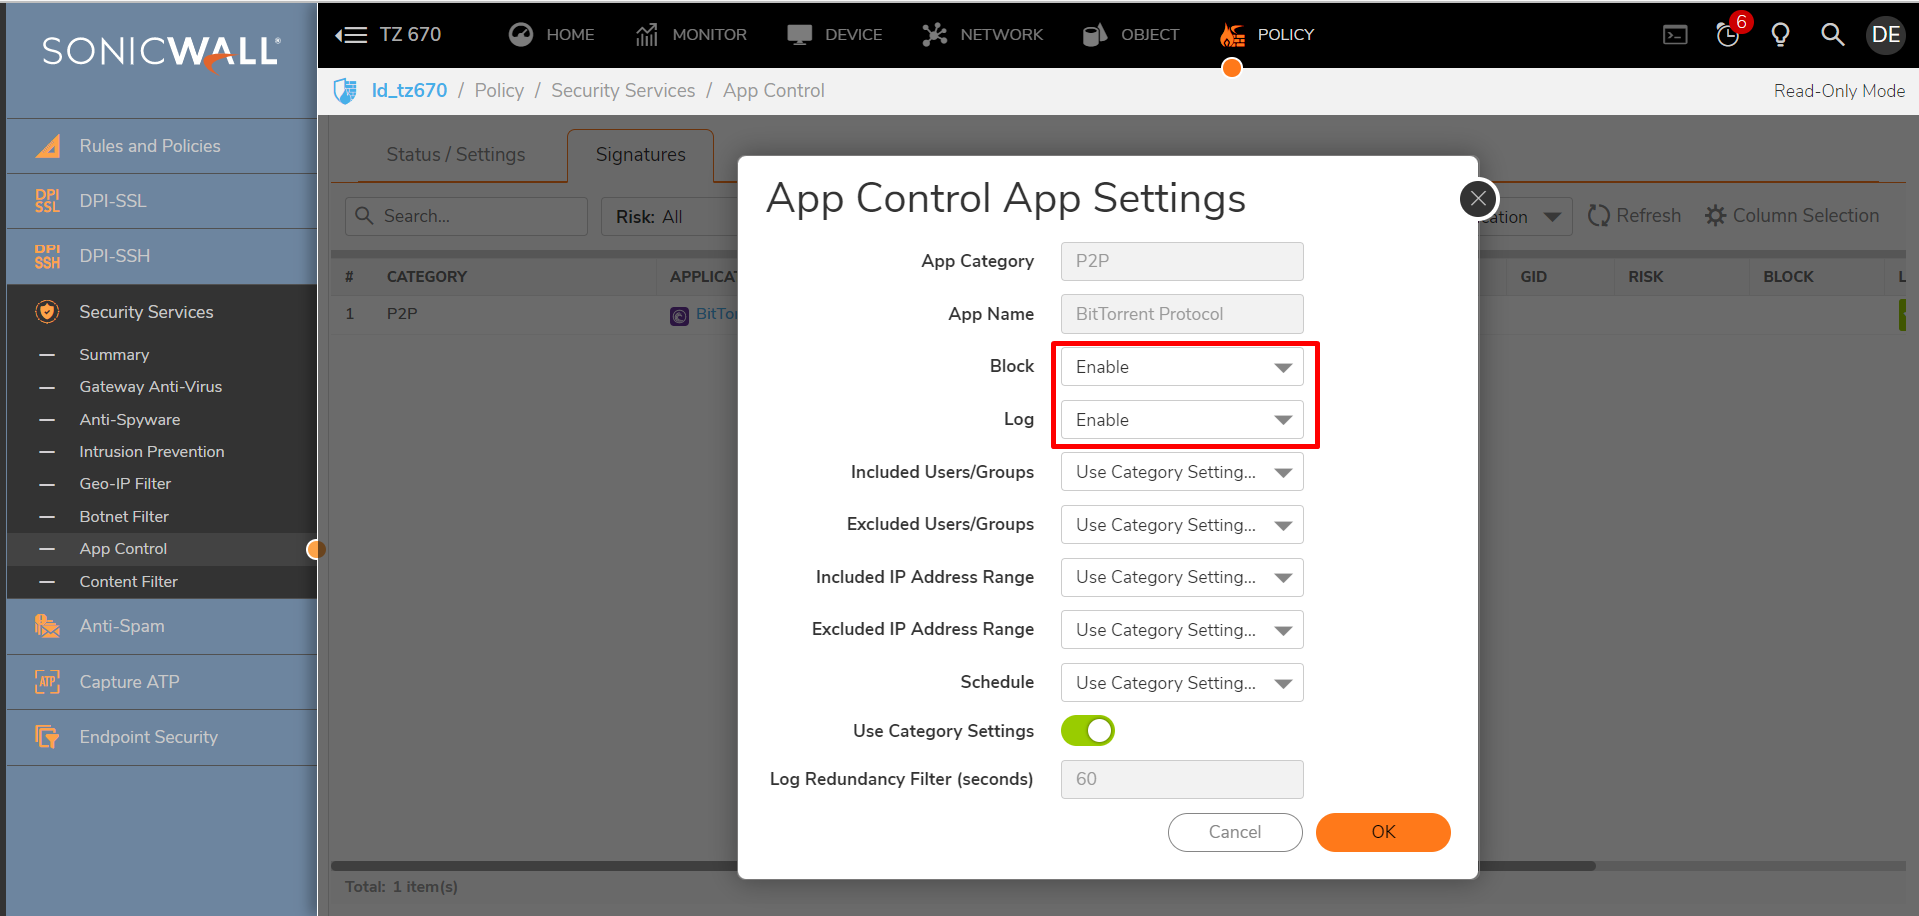Image resolution: width=1919 pixels, height=916 pixels.
Task: Open the Log dropdown
Action: coord(1182,420)
